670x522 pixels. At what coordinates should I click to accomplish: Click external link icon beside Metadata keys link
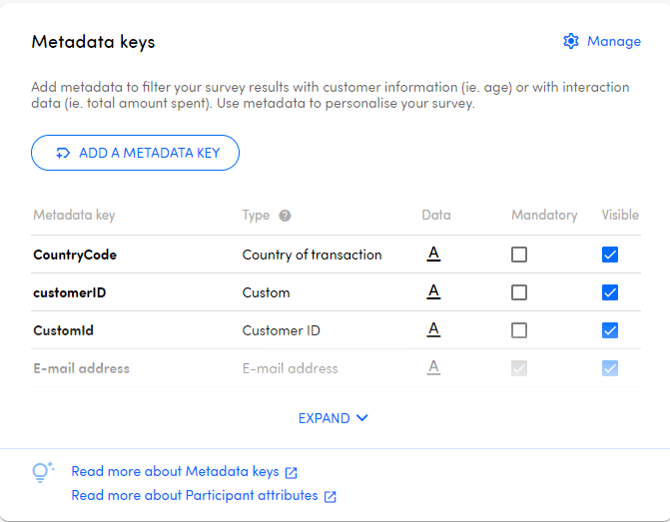click(291, 473)
